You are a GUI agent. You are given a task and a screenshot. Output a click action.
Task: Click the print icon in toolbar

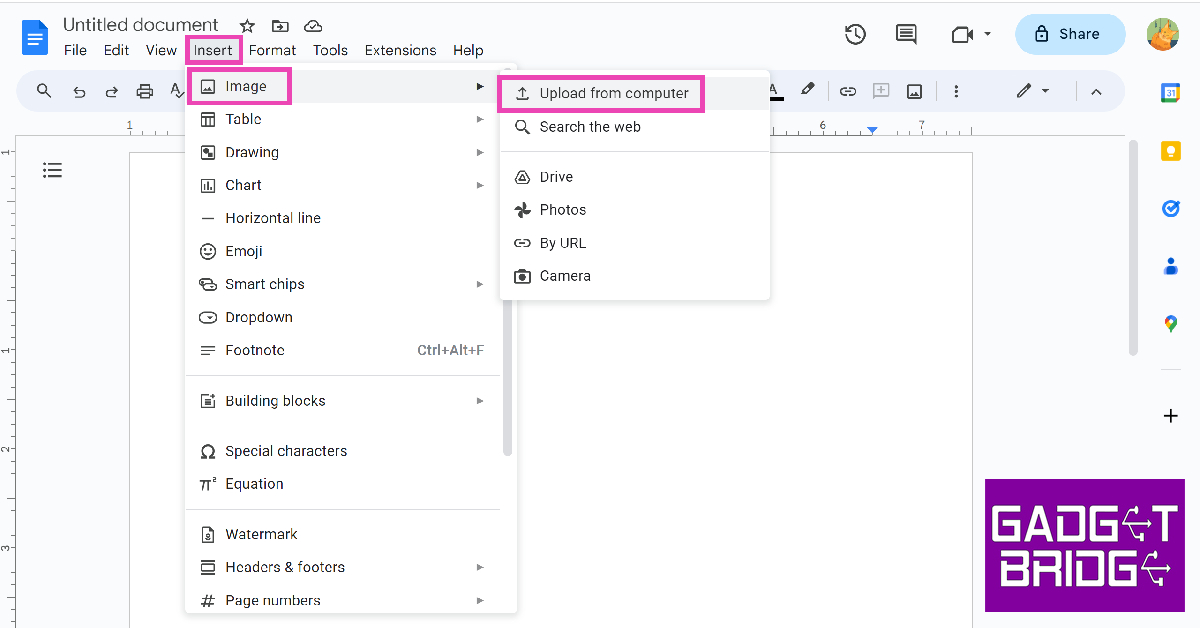coord(145,91)
